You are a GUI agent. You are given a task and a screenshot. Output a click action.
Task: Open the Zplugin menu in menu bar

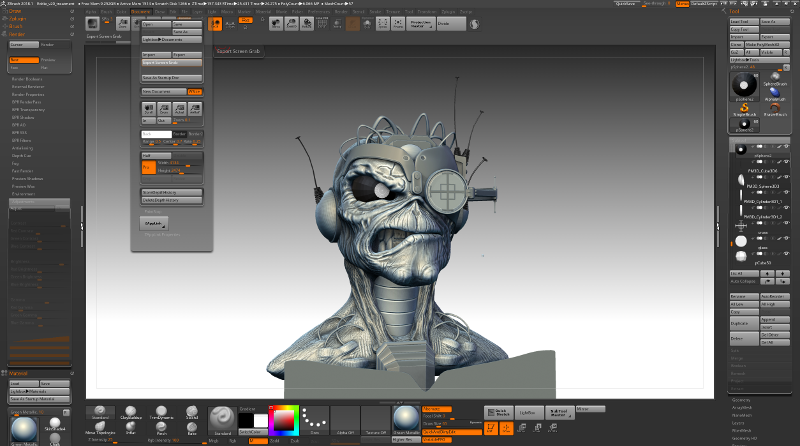click(448, 11)
